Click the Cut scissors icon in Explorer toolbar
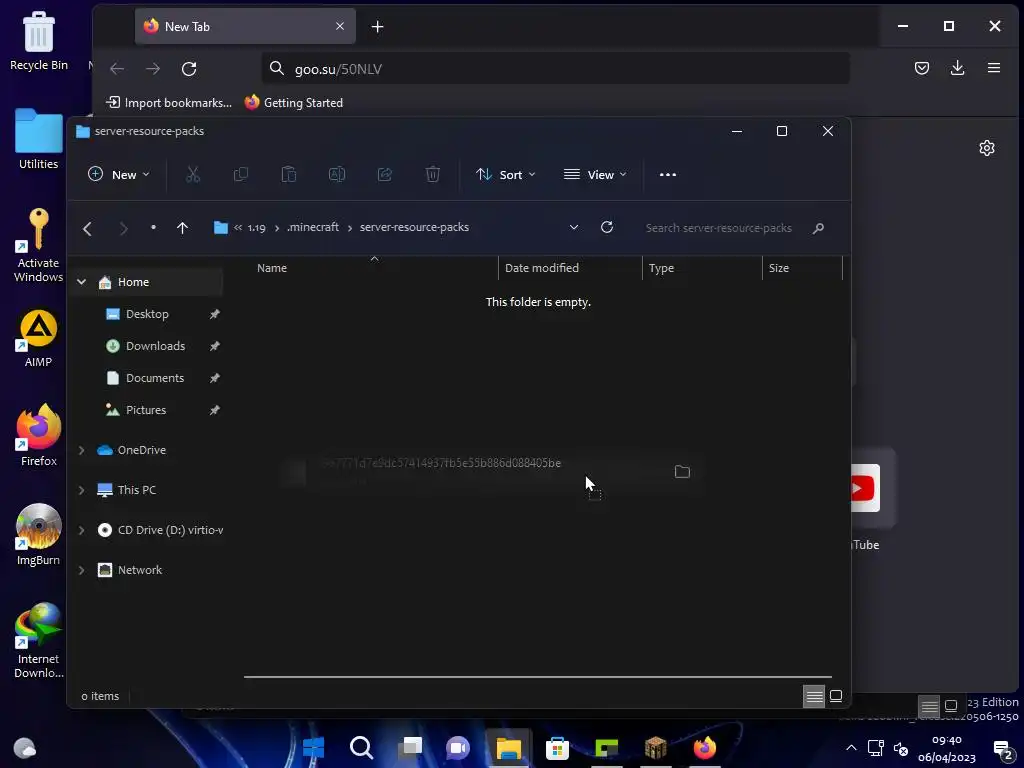The height and width of the screenshot is (768, 1024). click(193, 174)
